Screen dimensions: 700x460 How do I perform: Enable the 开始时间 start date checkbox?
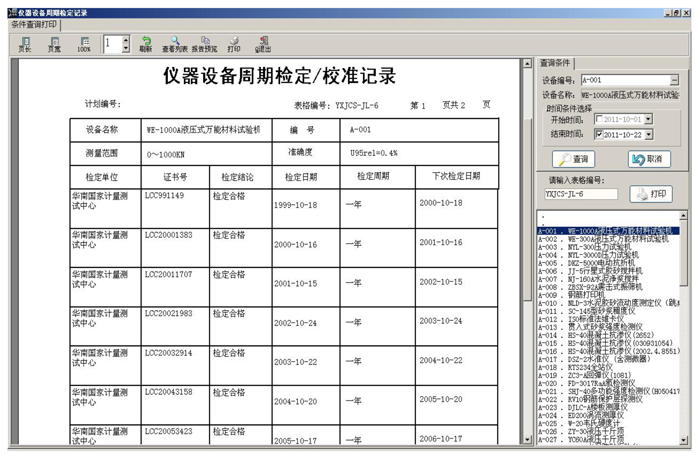tap(600, 119)
